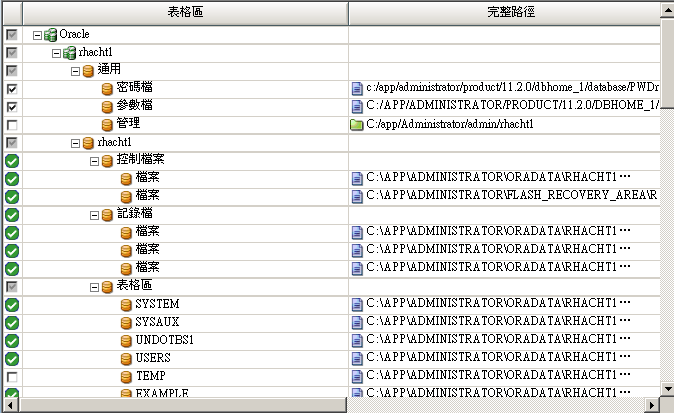Click the 記錄檔 cylinder icon
The image size is (674, 413).
click(107, 215)
